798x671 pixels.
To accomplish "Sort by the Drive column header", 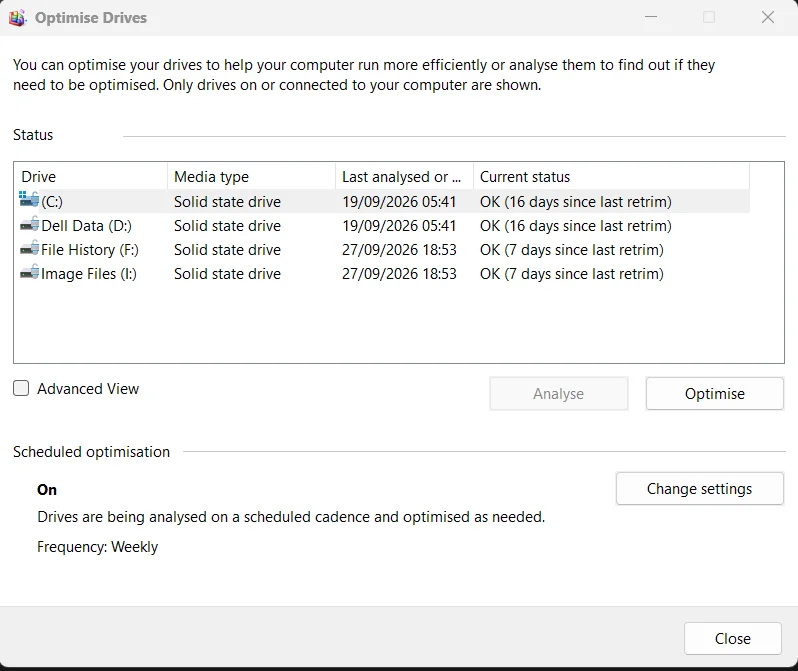I will (x=91, y=177).
